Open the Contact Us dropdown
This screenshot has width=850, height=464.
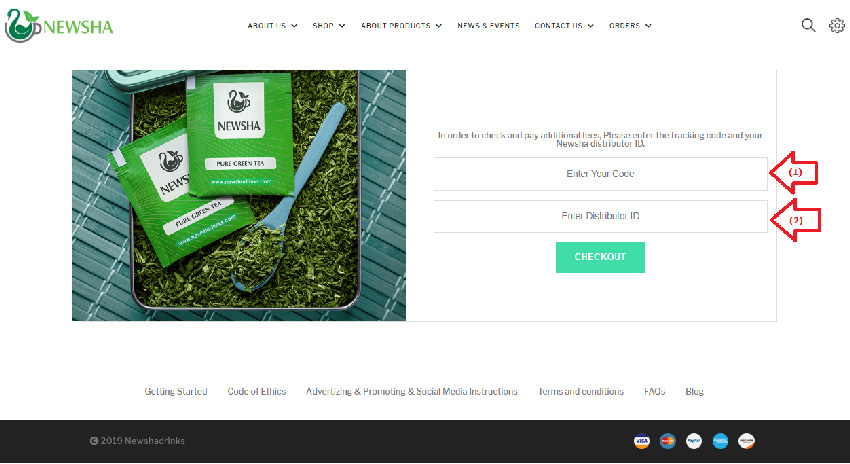[x=564, y=25]
